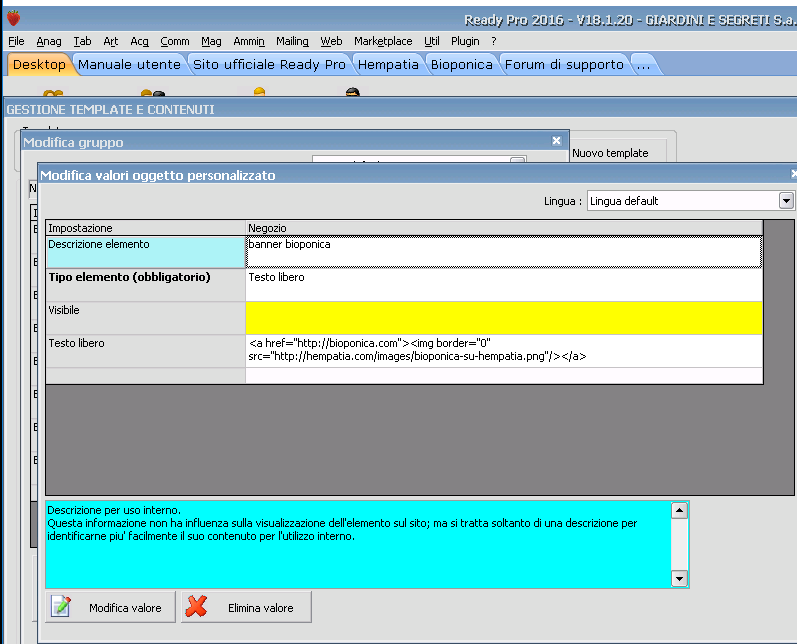This screenshot has width=797, height=644.
Task: Switch to the Hempatia tab
Action: pos(388,65)
